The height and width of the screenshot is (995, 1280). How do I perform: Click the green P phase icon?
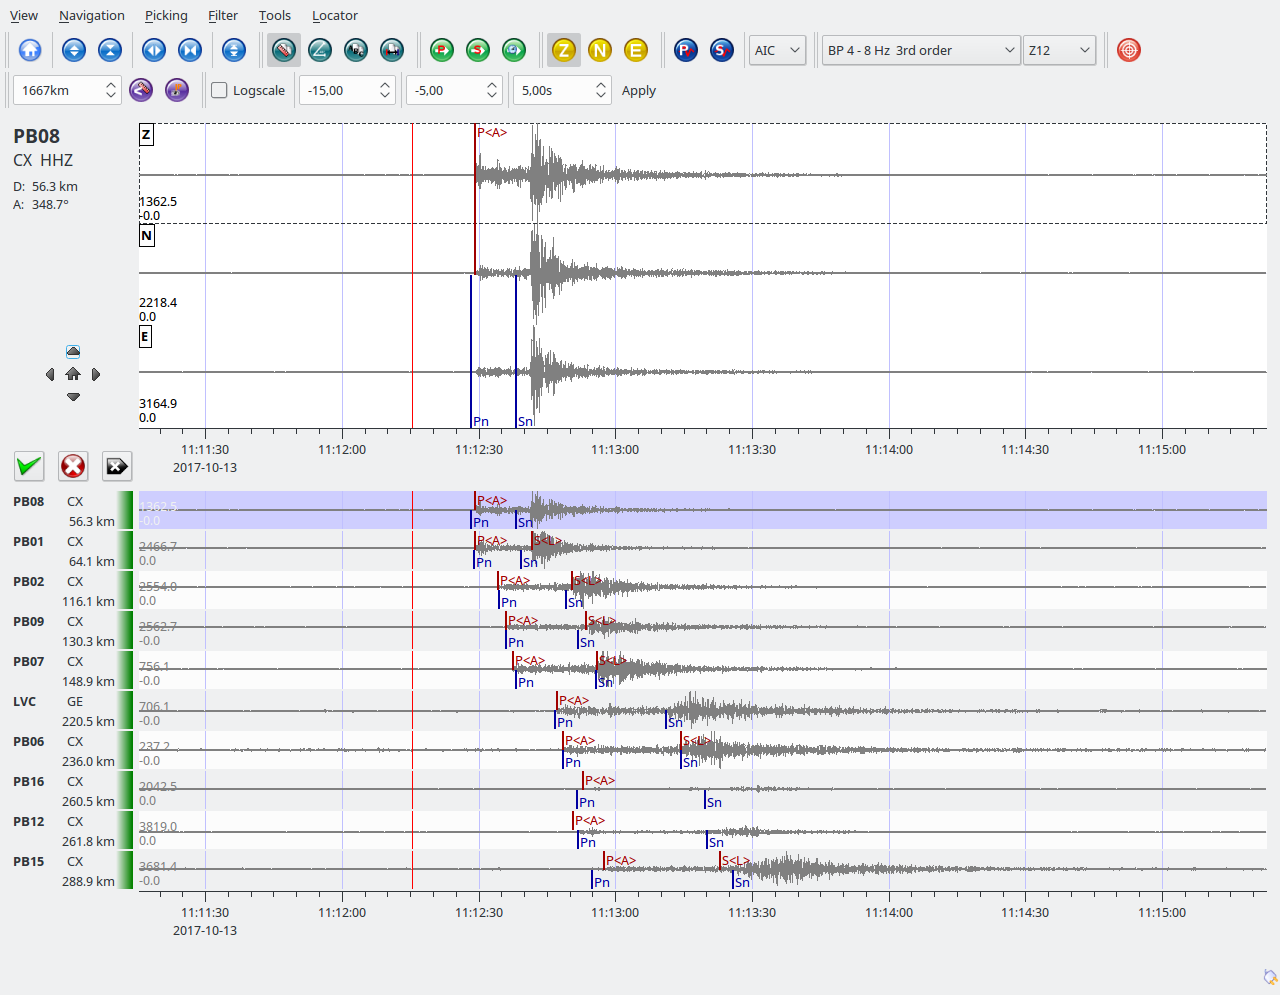coord(442,50)
